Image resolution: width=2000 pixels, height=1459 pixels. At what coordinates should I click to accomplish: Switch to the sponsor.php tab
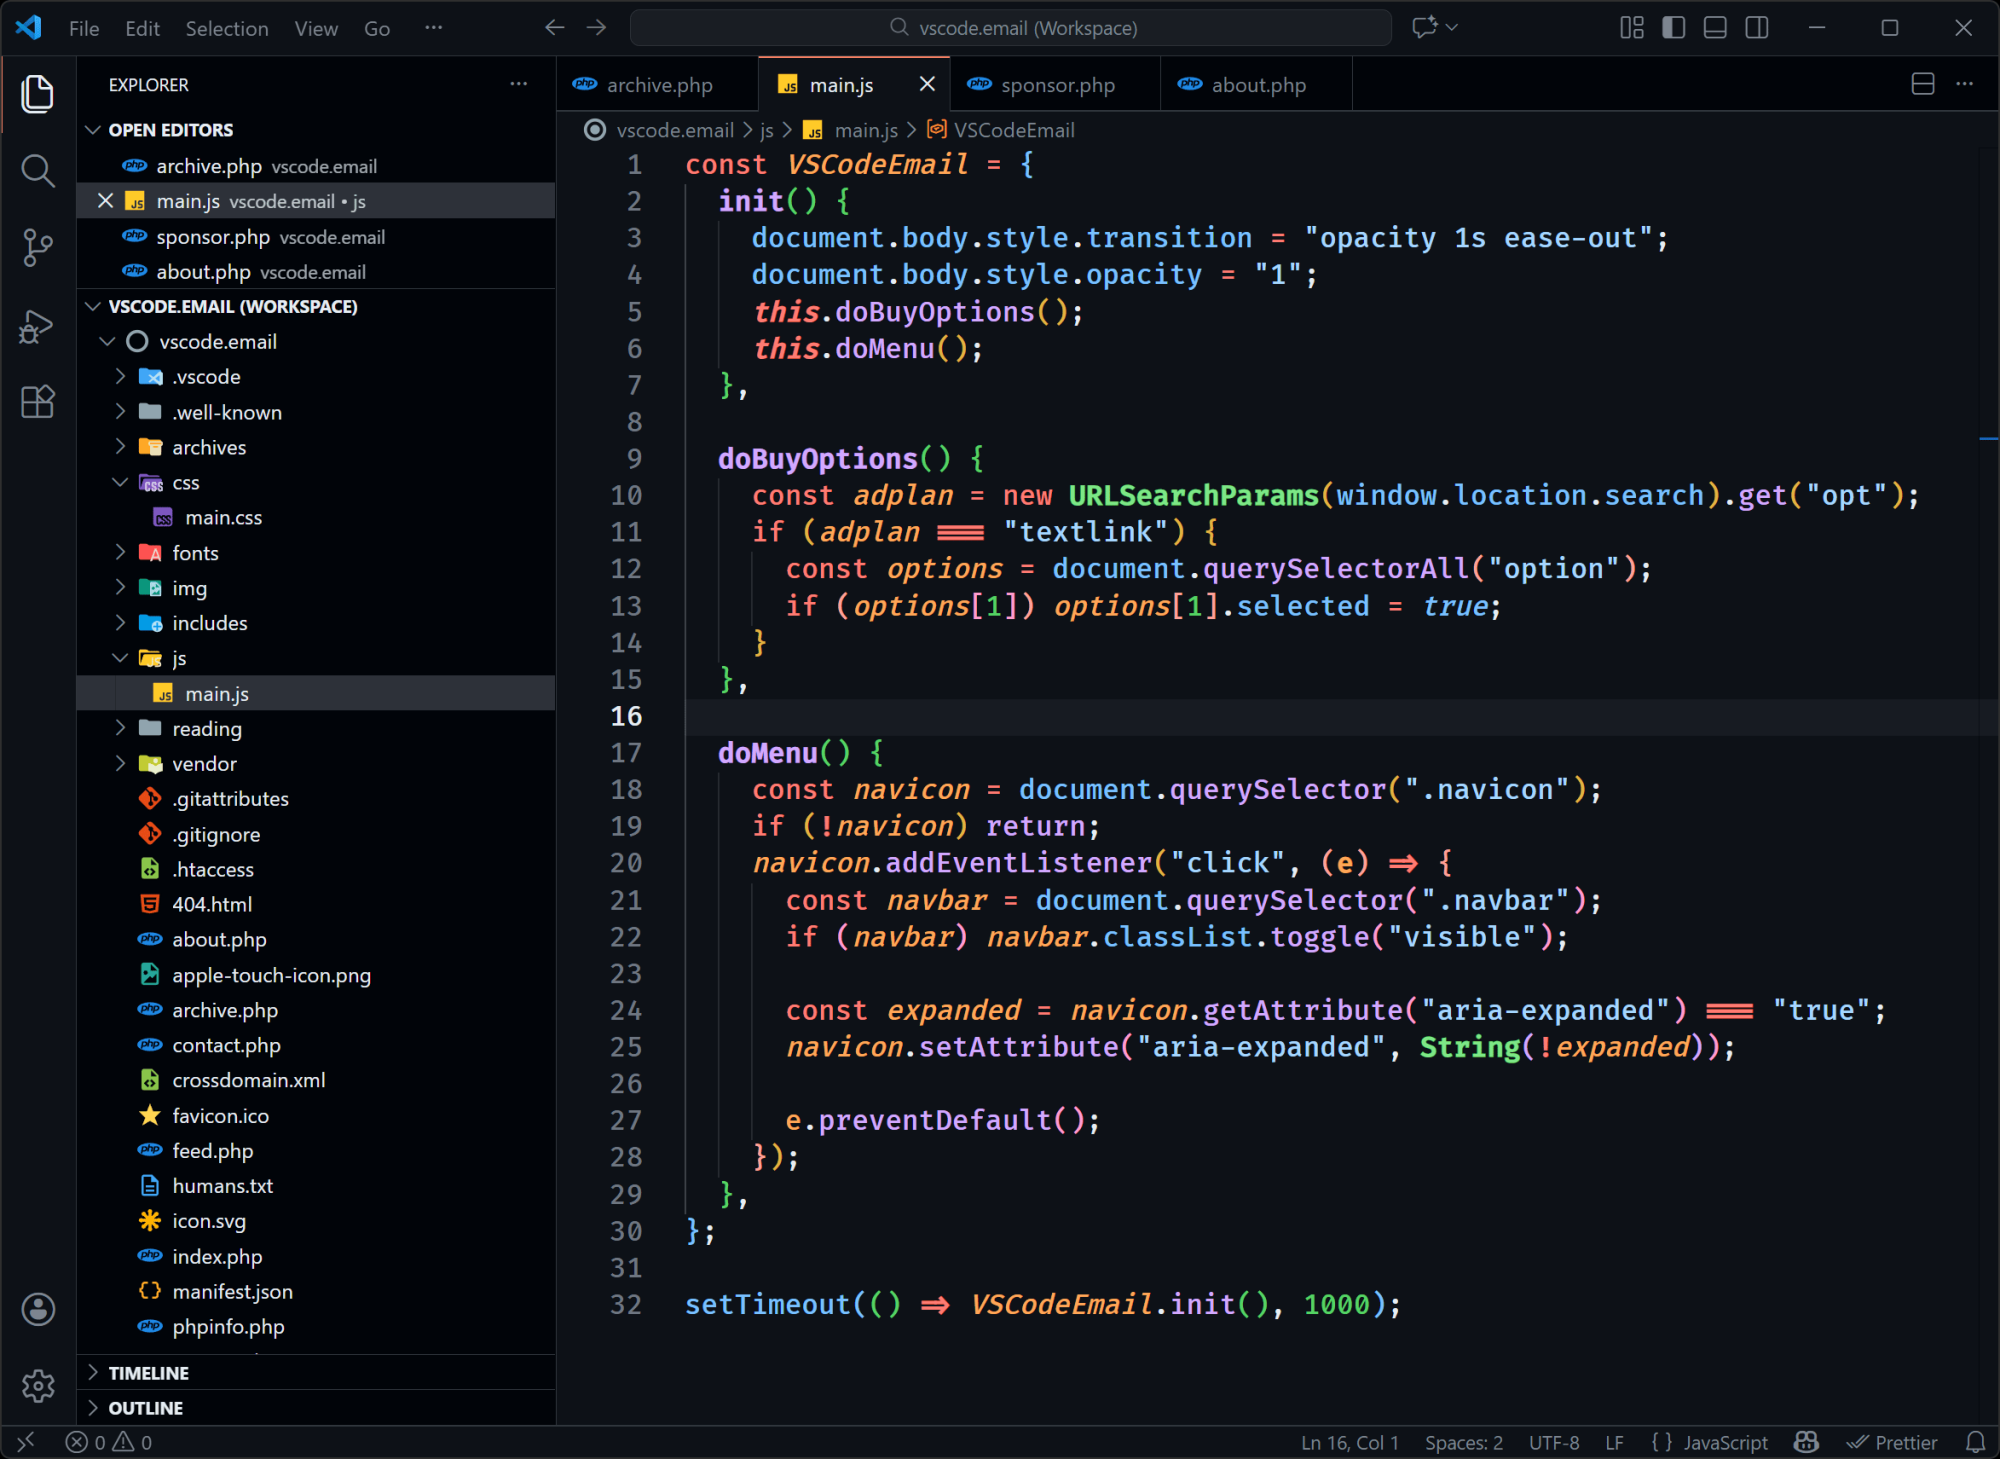[1057, 84]
